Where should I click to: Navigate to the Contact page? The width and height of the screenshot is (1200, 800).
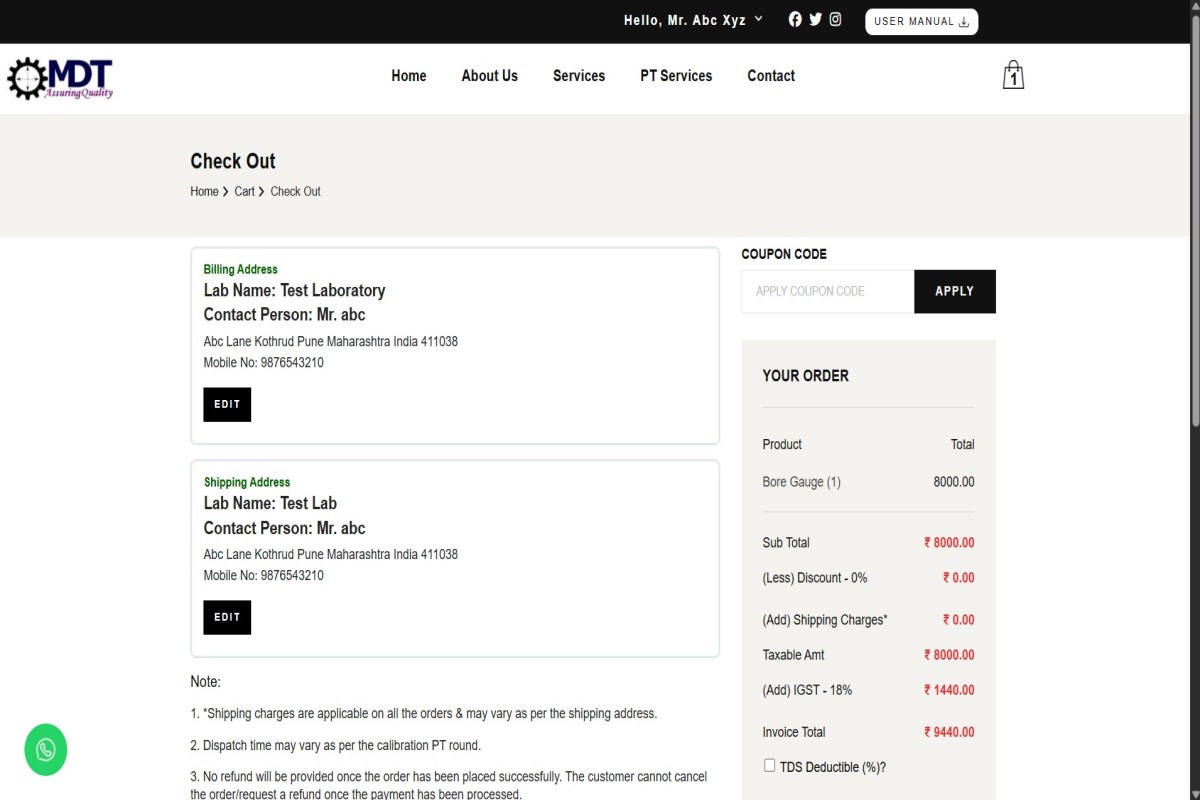(771, 76)
